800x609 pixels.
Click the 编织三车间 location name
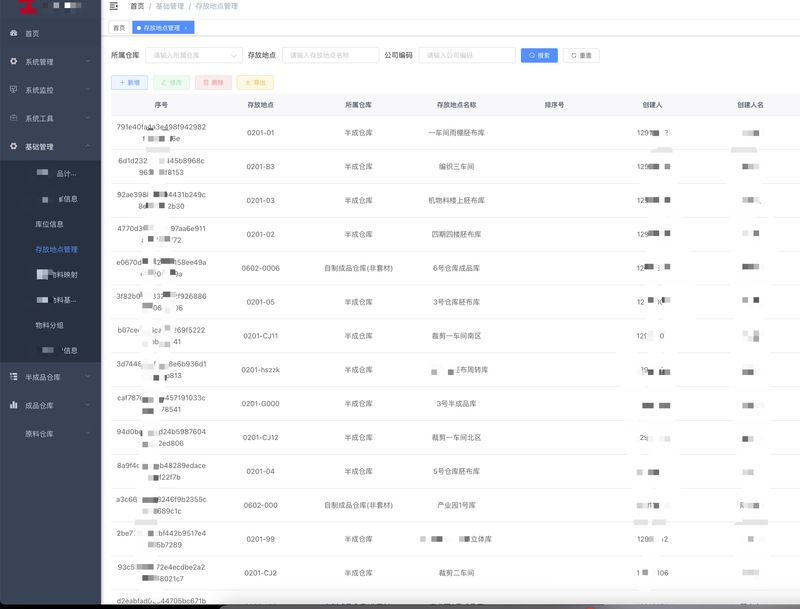[x=457, y=166]
